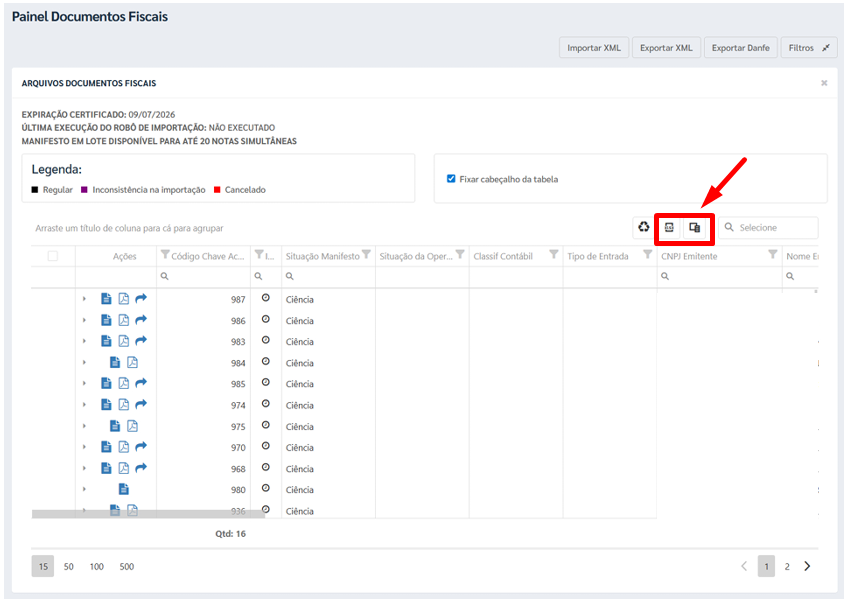Toggle the Fixar cabeçalho da tabela checkbox
Viewport: 852px width, 602px height.
451,179
